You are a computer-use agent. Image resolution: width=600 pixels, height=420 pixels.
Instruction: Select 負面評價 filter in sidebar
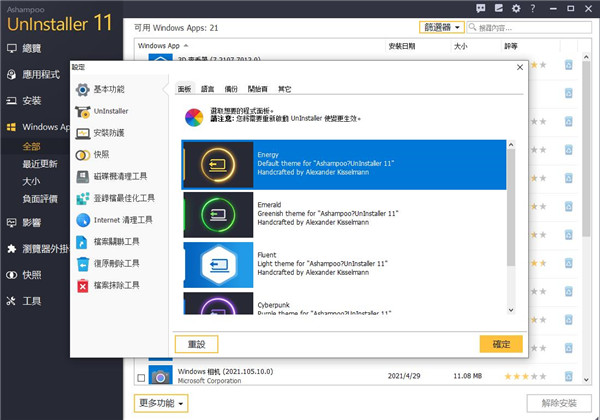[x=40, y=199]
